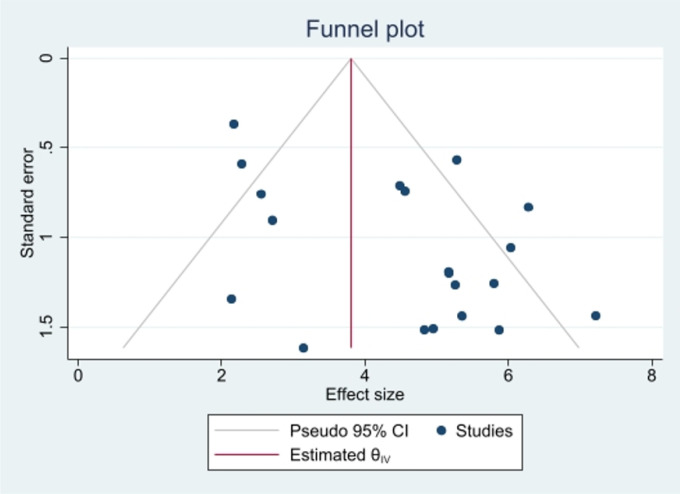Click the x-axis tick label "4"

365,375
